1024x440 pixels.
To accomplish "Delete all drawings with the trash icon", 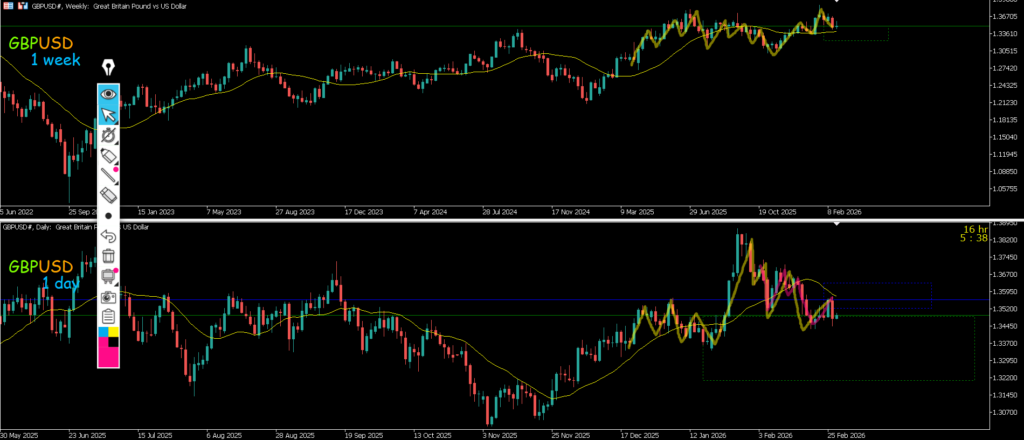I will (109, 257).
